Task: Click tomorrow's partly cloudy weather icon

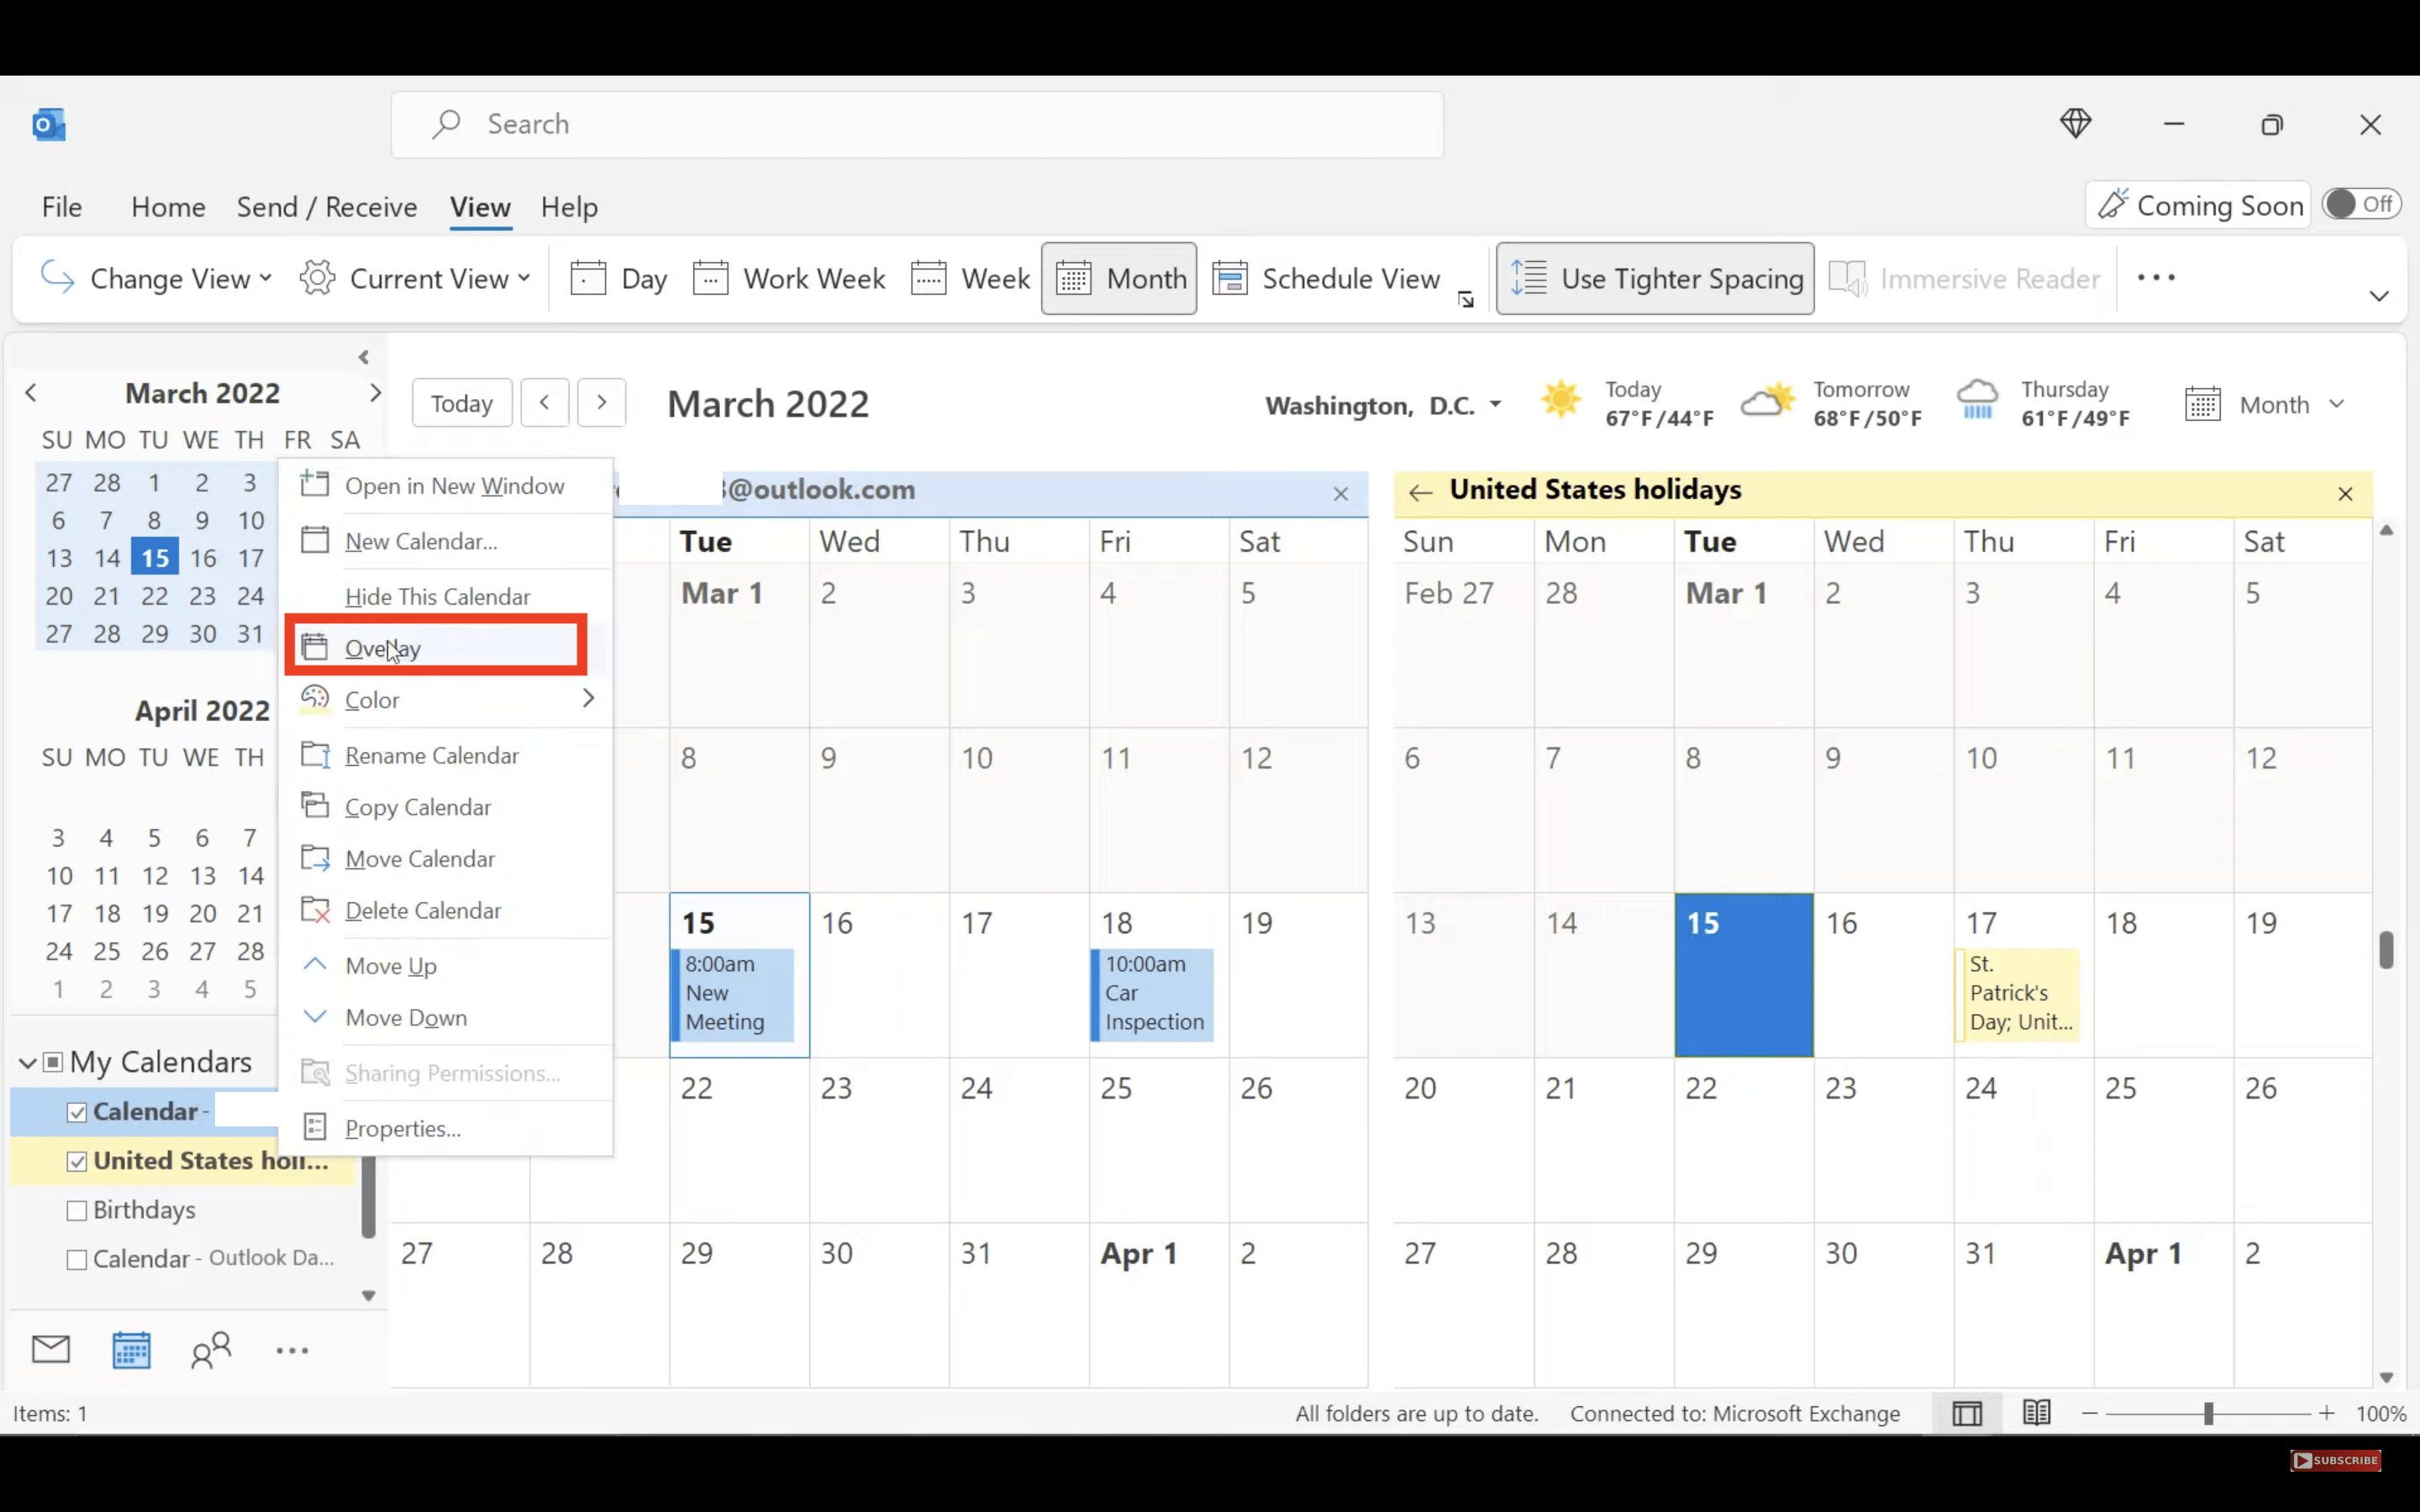Action: click(1768, 399)
